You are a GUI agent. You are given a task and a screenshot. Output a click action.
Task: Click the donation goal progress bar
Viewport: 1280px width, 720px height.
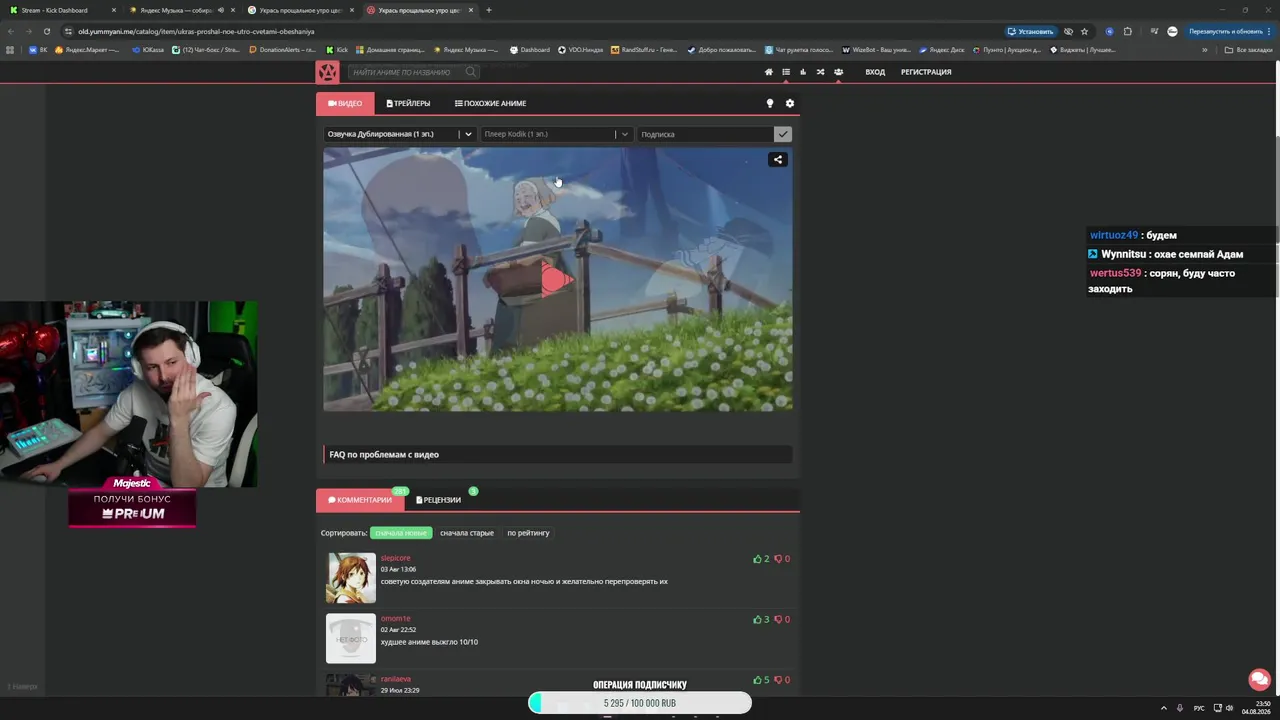pyautogui.click(x=640, y=703)
